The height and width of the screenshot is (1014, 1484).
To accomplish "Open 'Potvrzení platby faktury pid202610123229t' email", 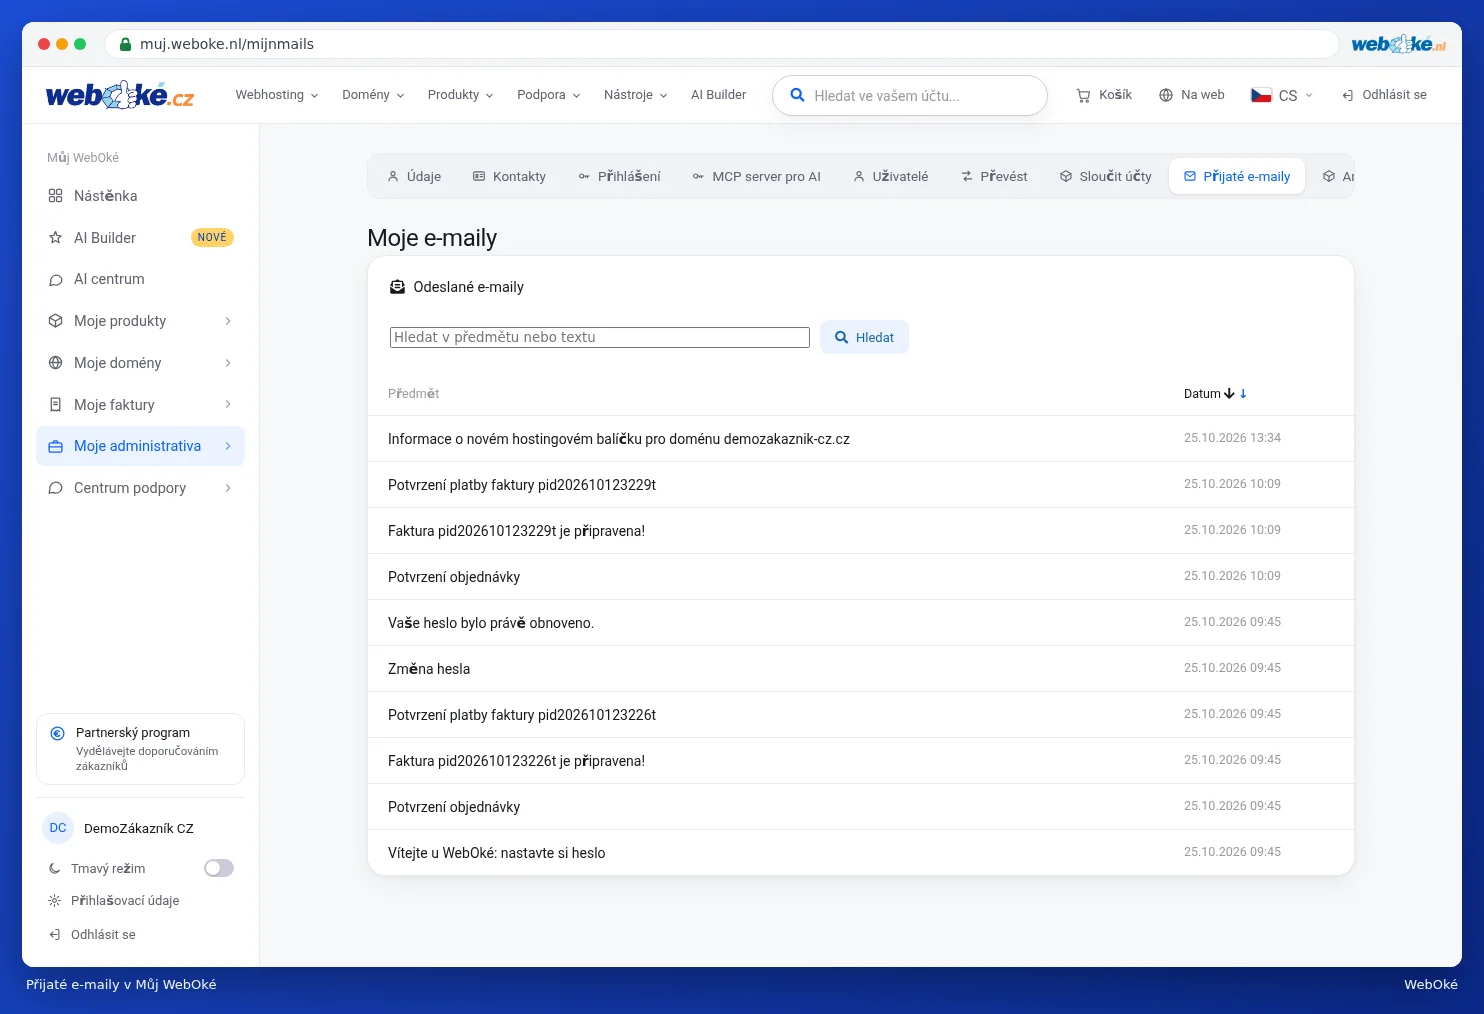I will click(x=861, y=485).
